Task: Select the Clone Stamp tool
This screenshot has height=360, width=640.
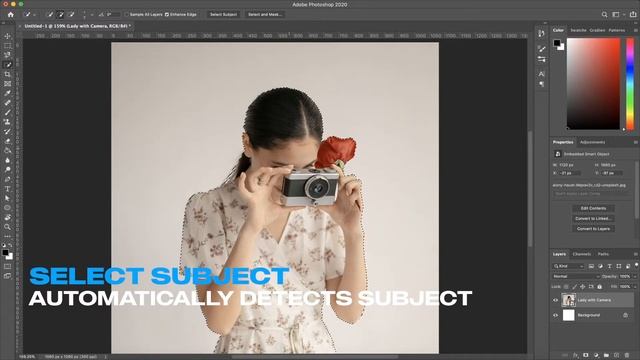Action: [7, 122]
